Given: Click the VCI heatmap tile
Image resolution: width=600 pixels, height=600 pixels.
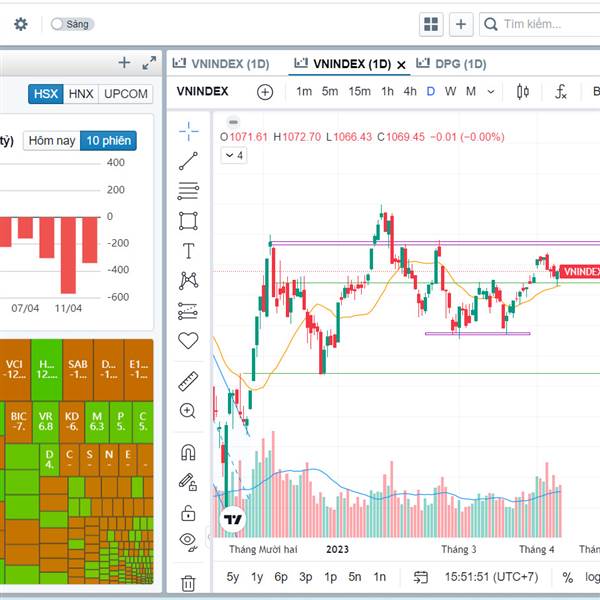Looking at the screenshot, I should pyautogui.click(x=15, y=370).
